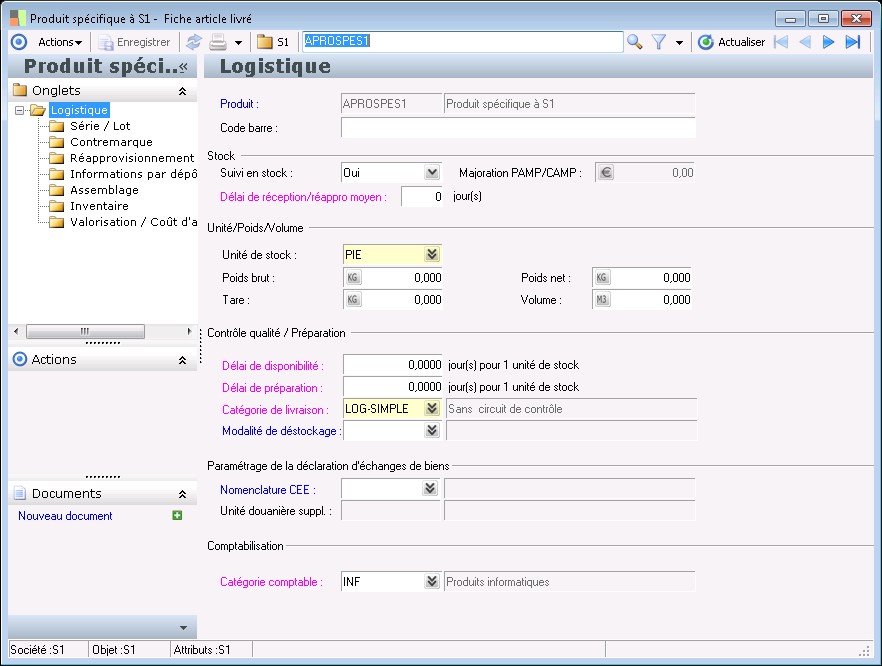Click the funnel filter icon
882x666 pixels.
pyautogui.click(x=659, y=42)
